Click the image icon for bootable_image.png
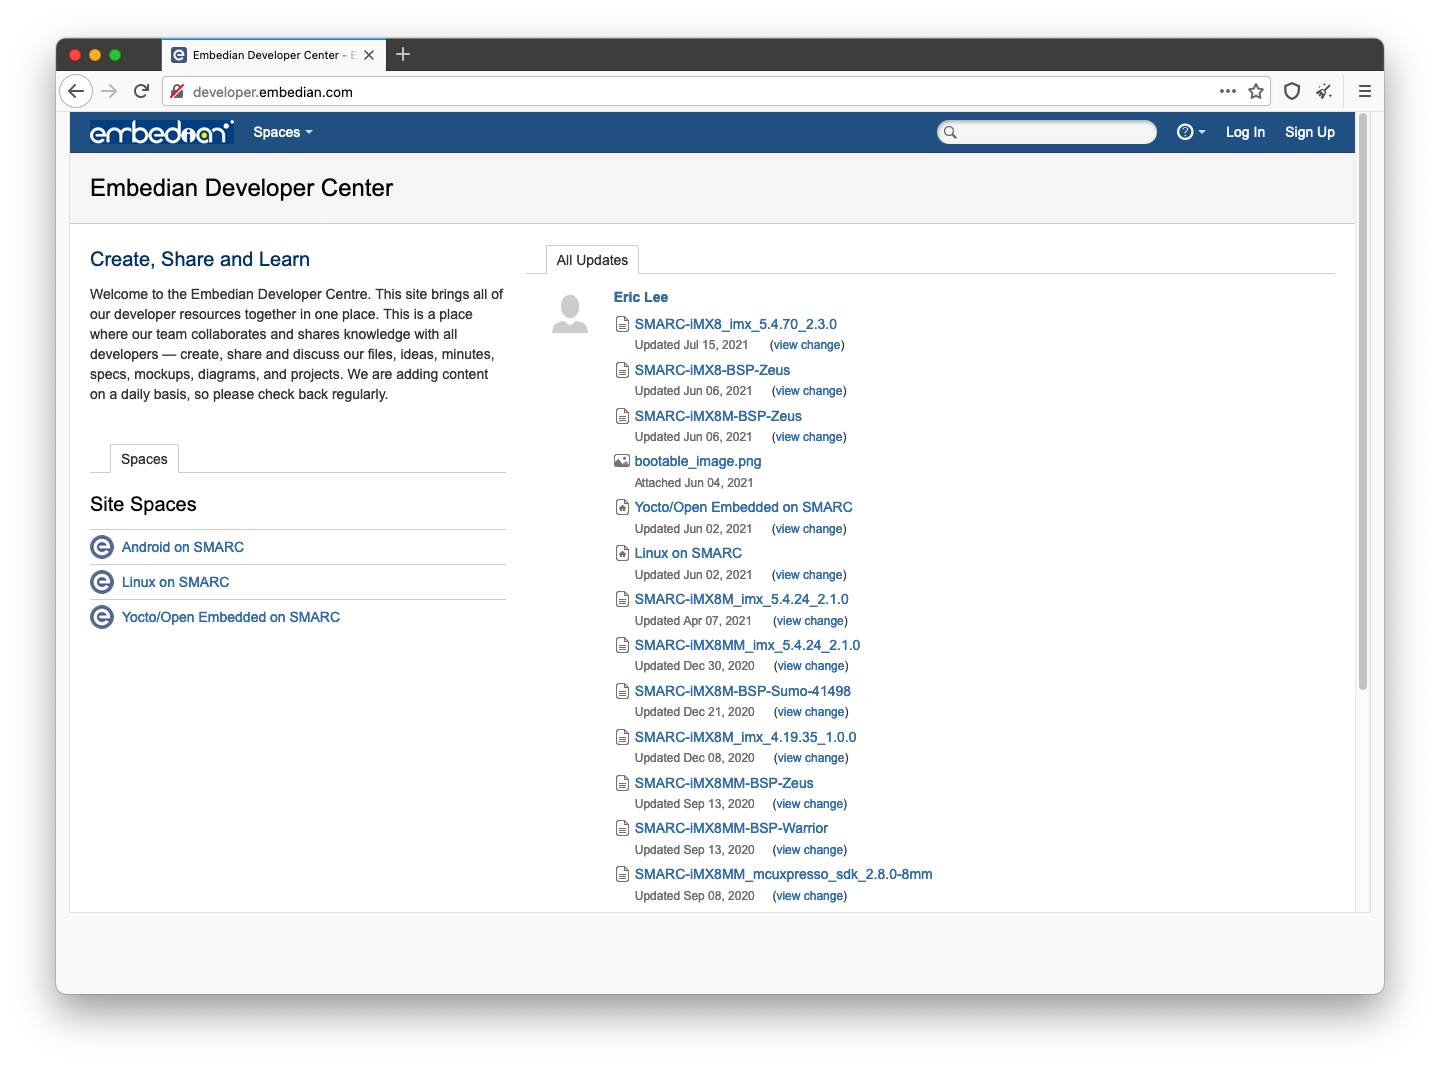 click(622, 461)
